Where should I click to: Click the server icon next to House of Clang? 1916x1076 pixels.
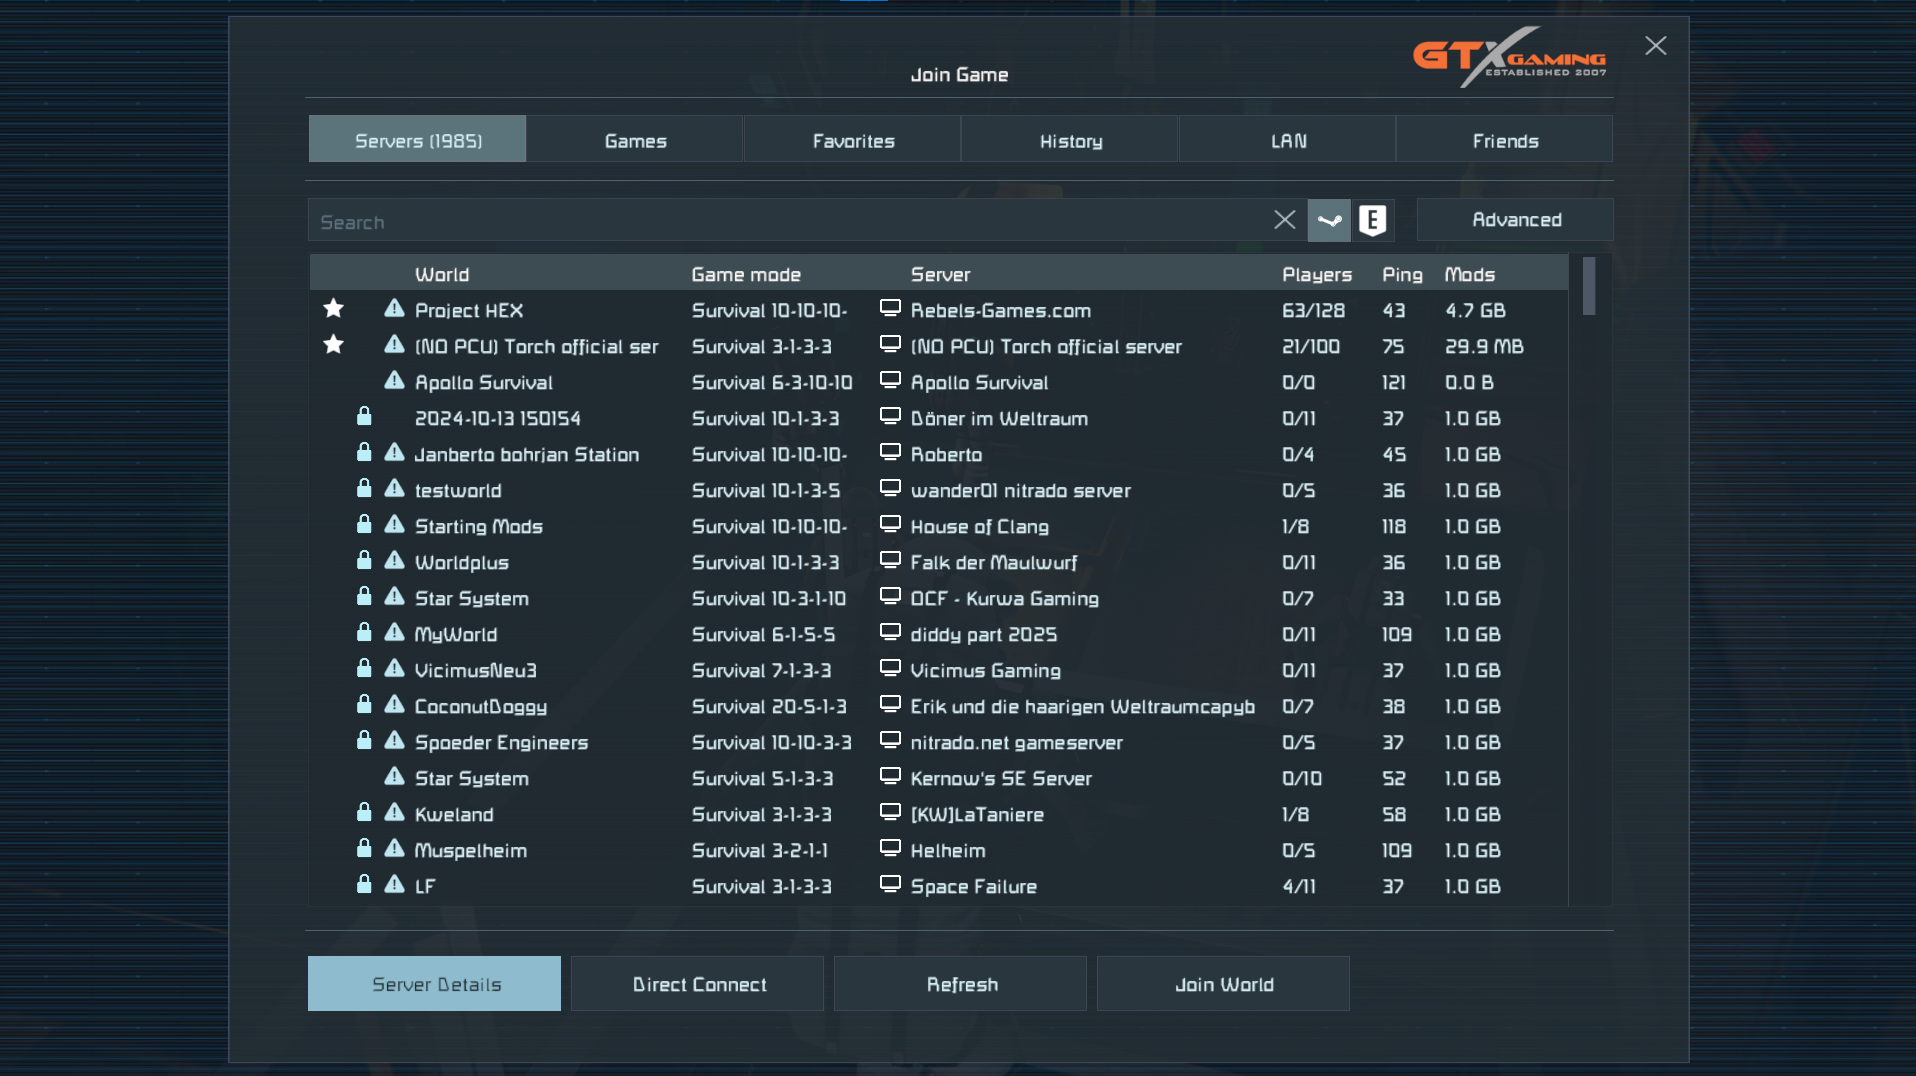pos(890,524)
